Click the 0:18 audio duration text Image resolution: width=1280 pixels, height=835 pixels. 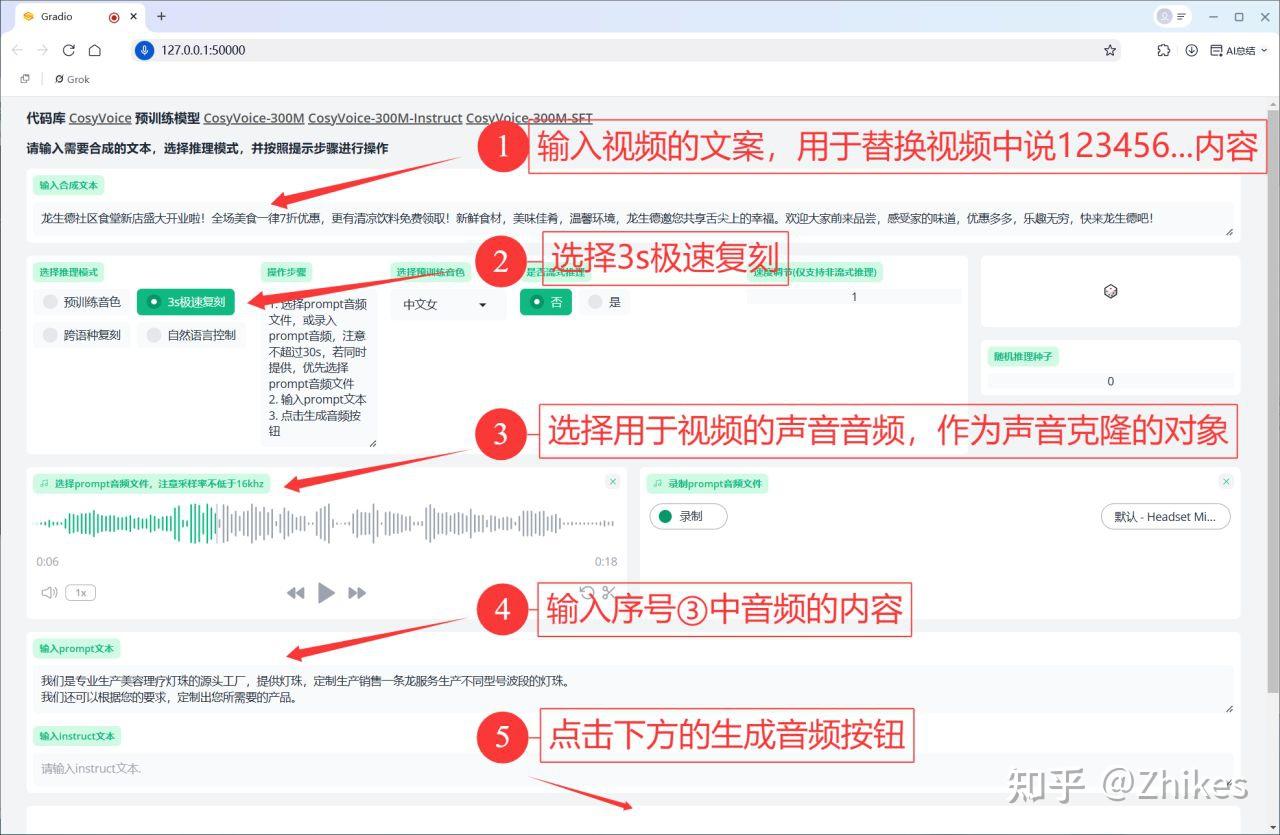tap(606, 562)
